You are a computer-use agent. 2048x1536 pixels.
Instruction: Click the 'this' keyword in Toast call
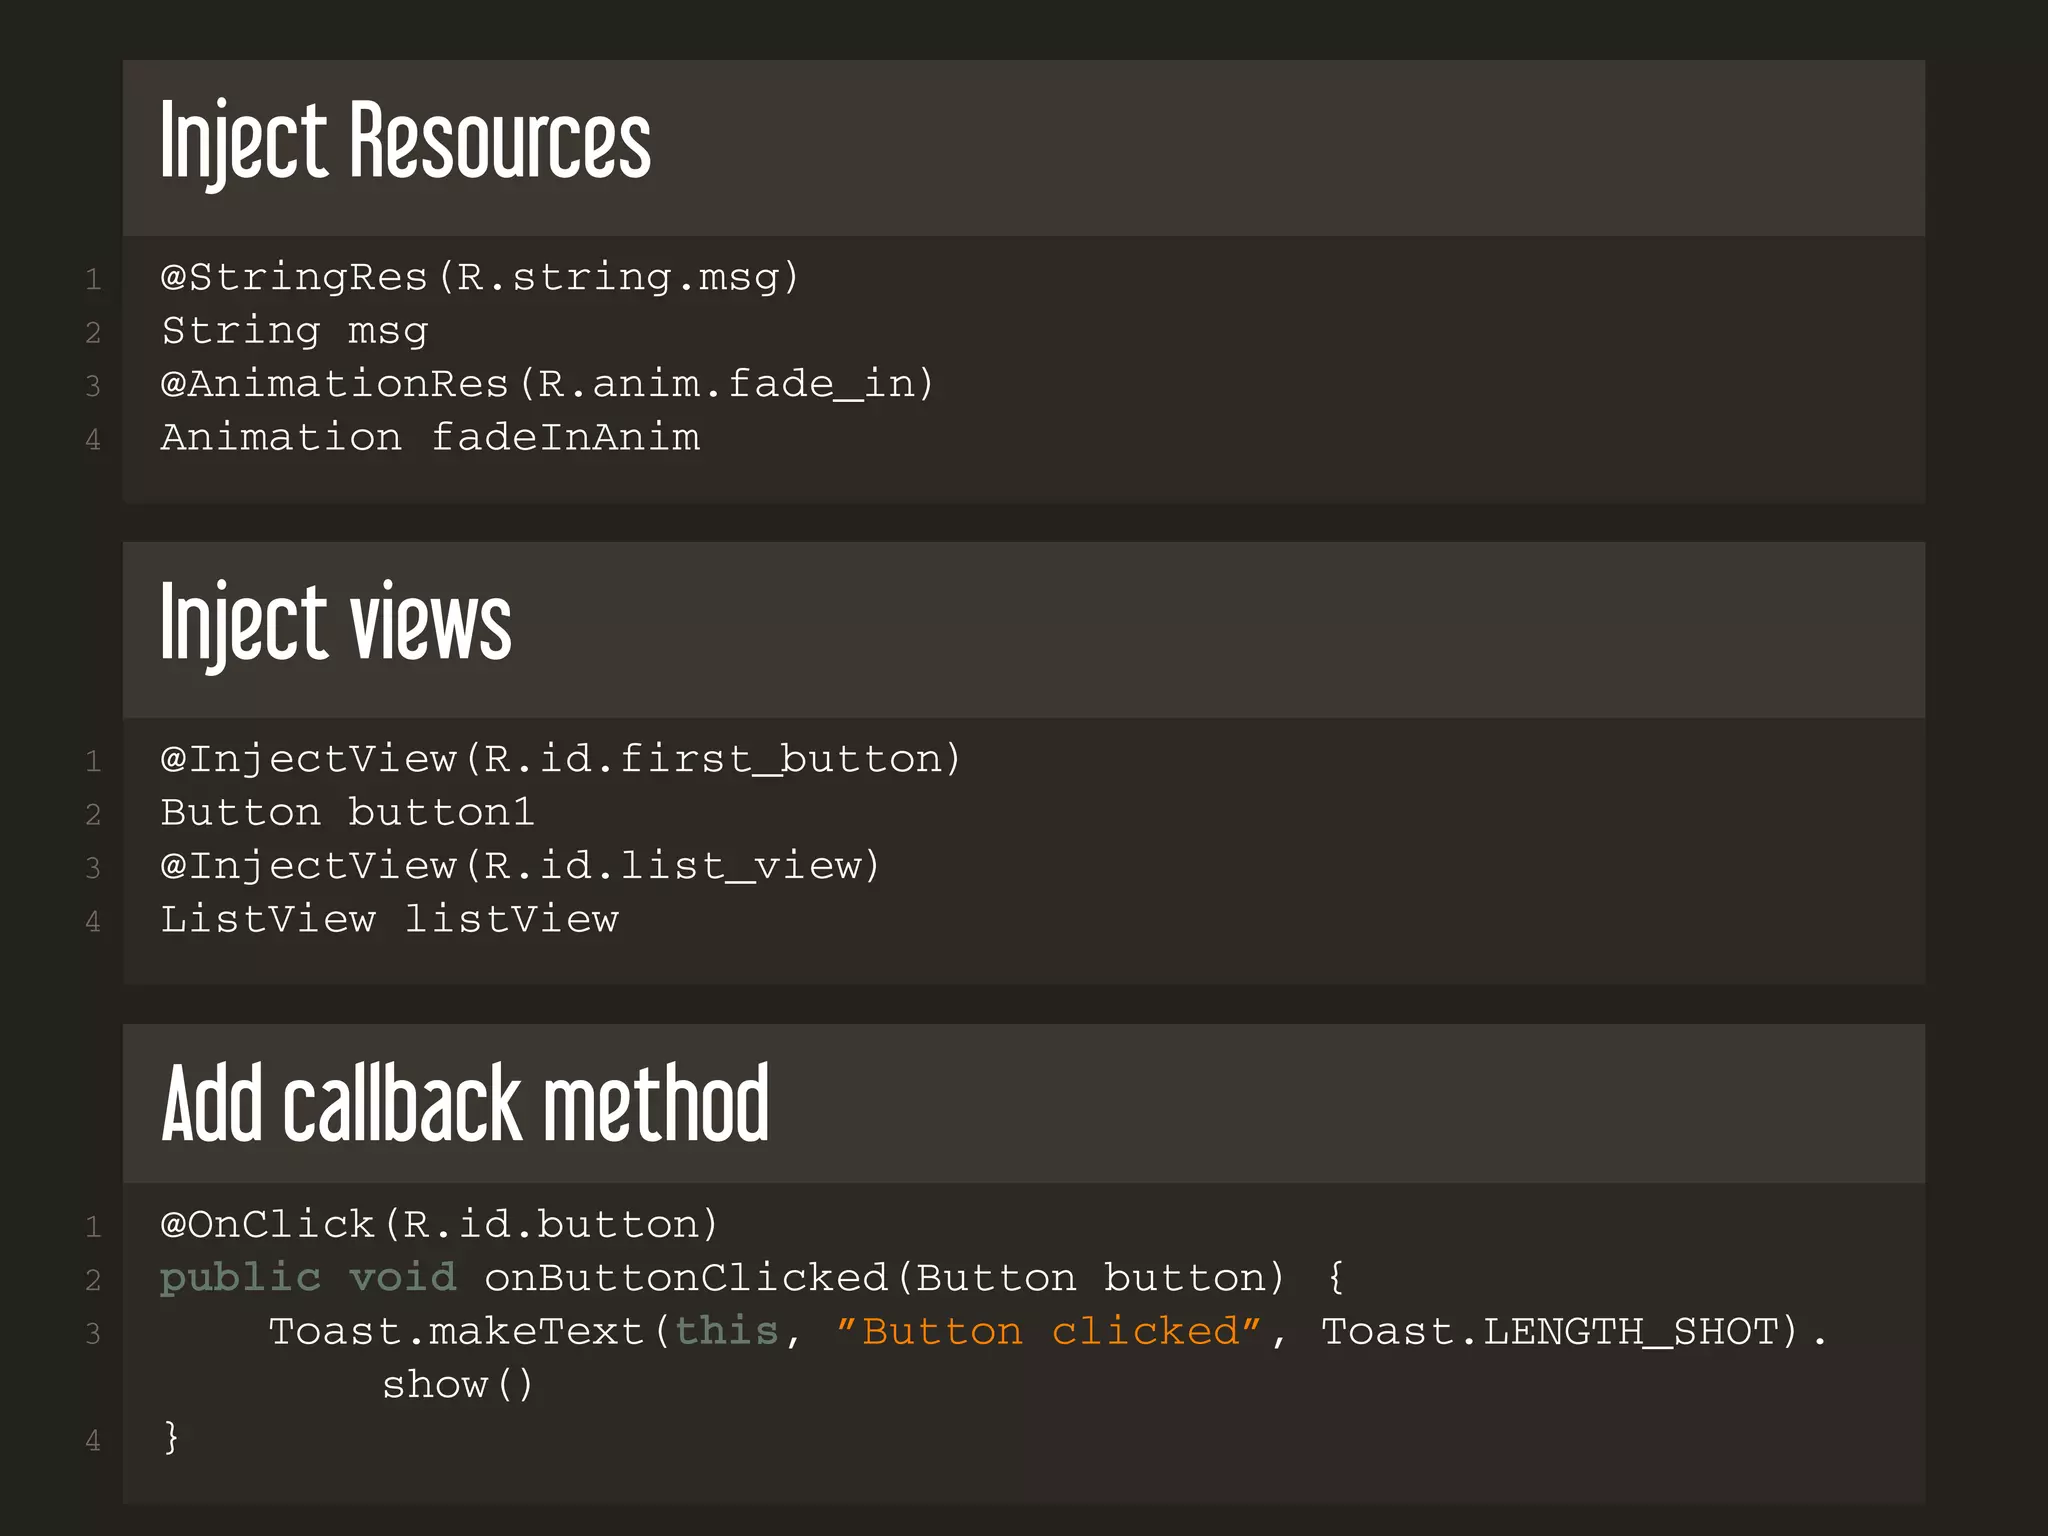(x=727, y=1331)
